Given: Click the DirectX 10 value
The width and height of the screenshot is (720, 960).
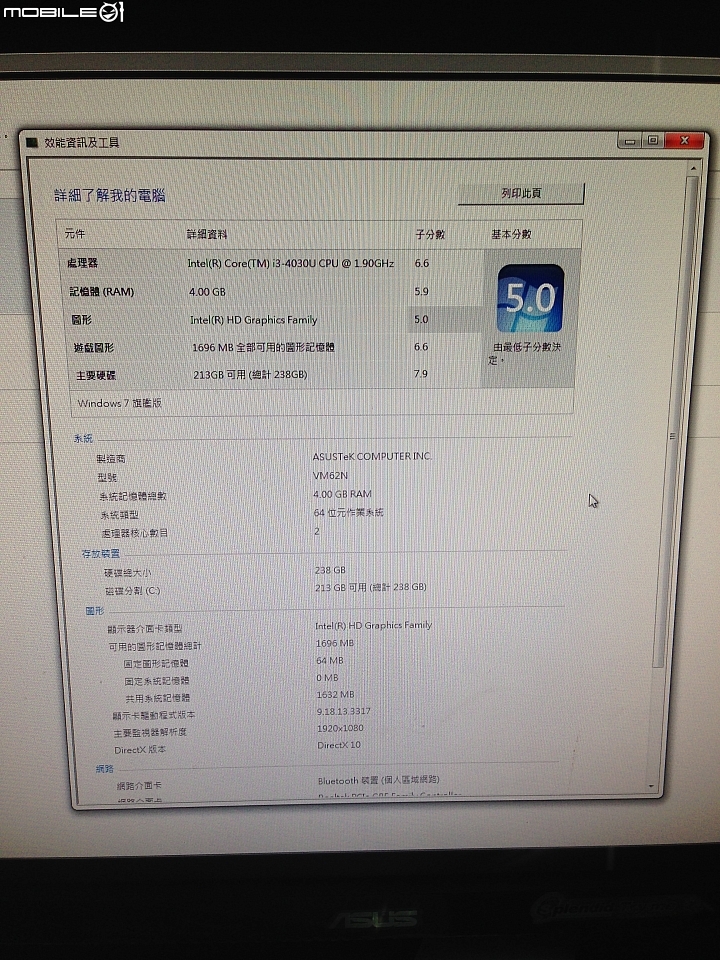Looking at the screenshot, I should 339,745.
